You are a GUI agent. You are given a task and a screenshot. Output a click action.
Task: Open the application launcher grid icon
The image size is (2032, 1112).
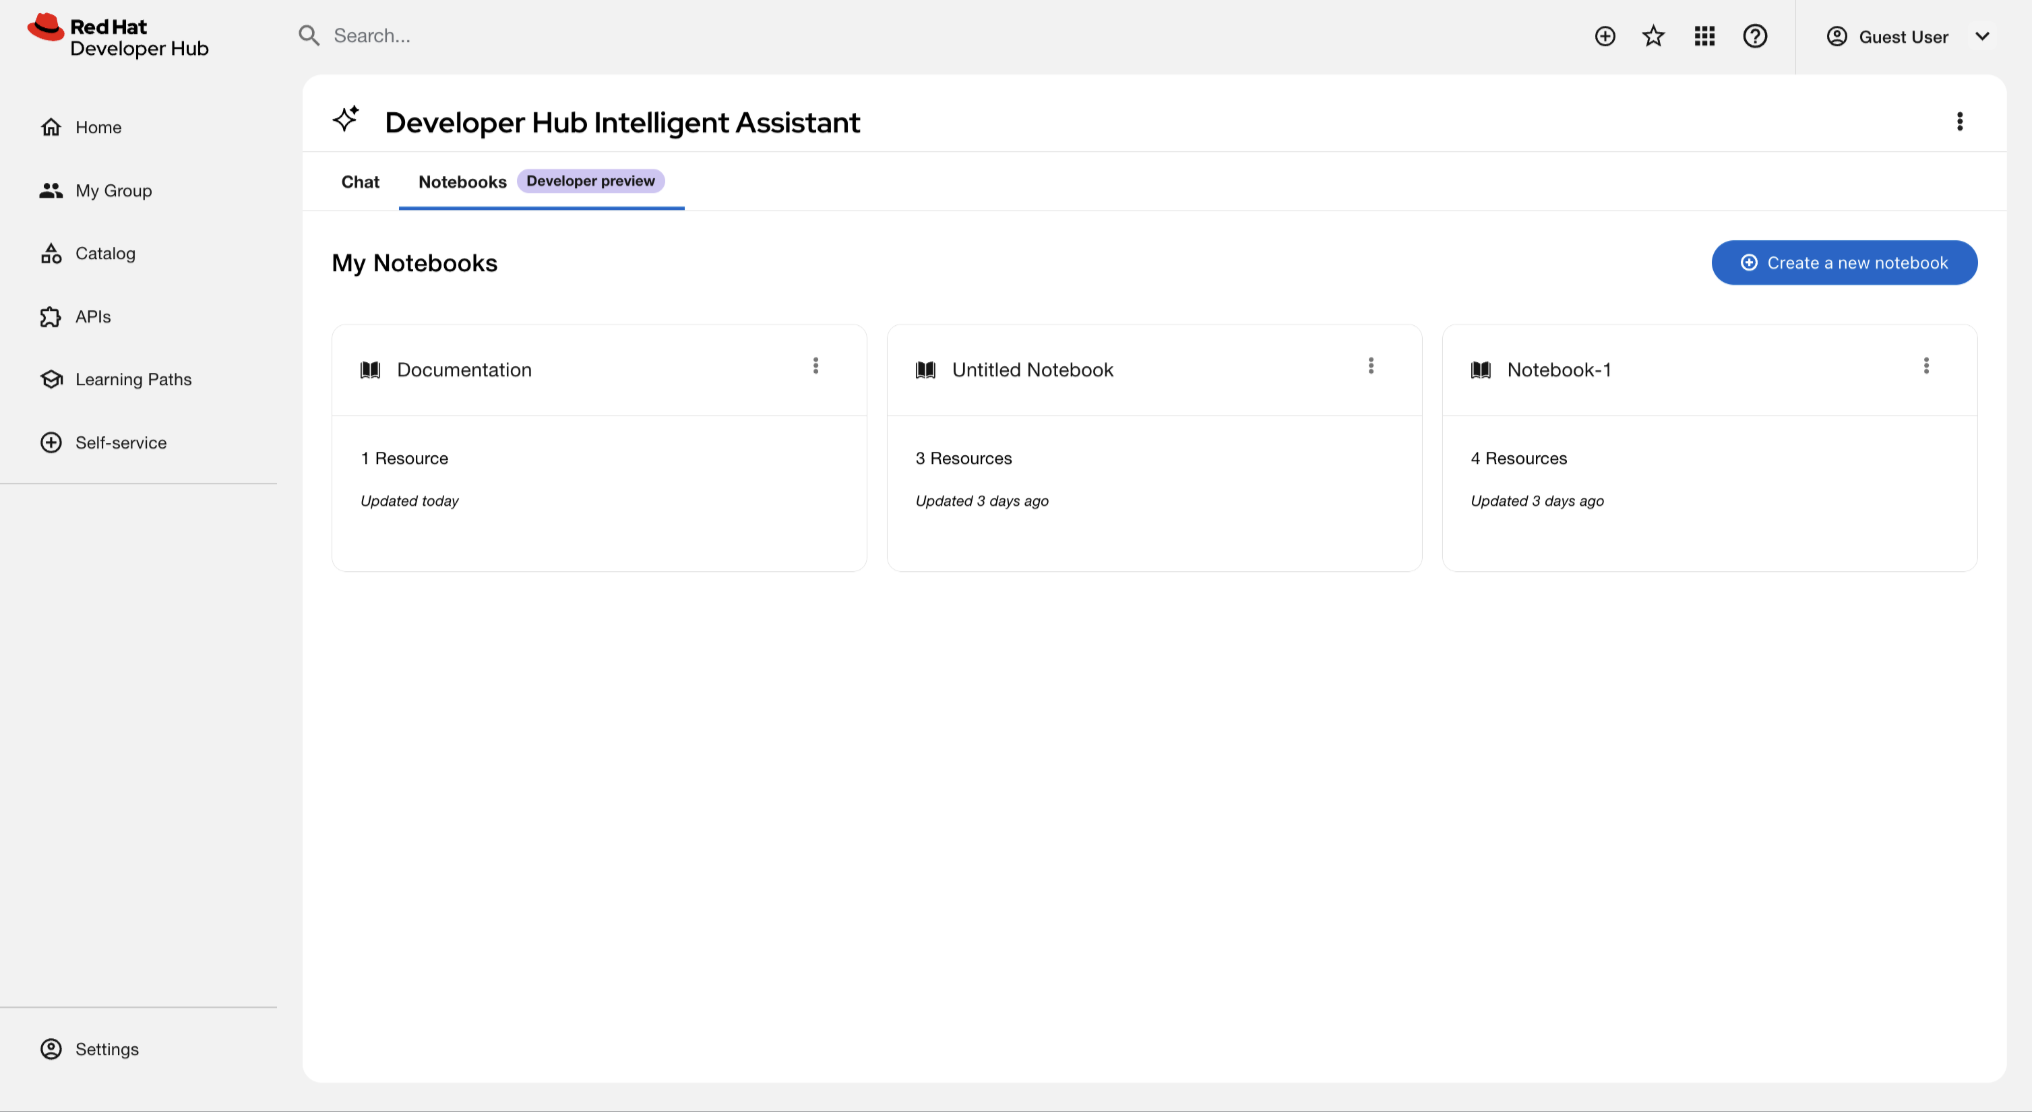1705,36
